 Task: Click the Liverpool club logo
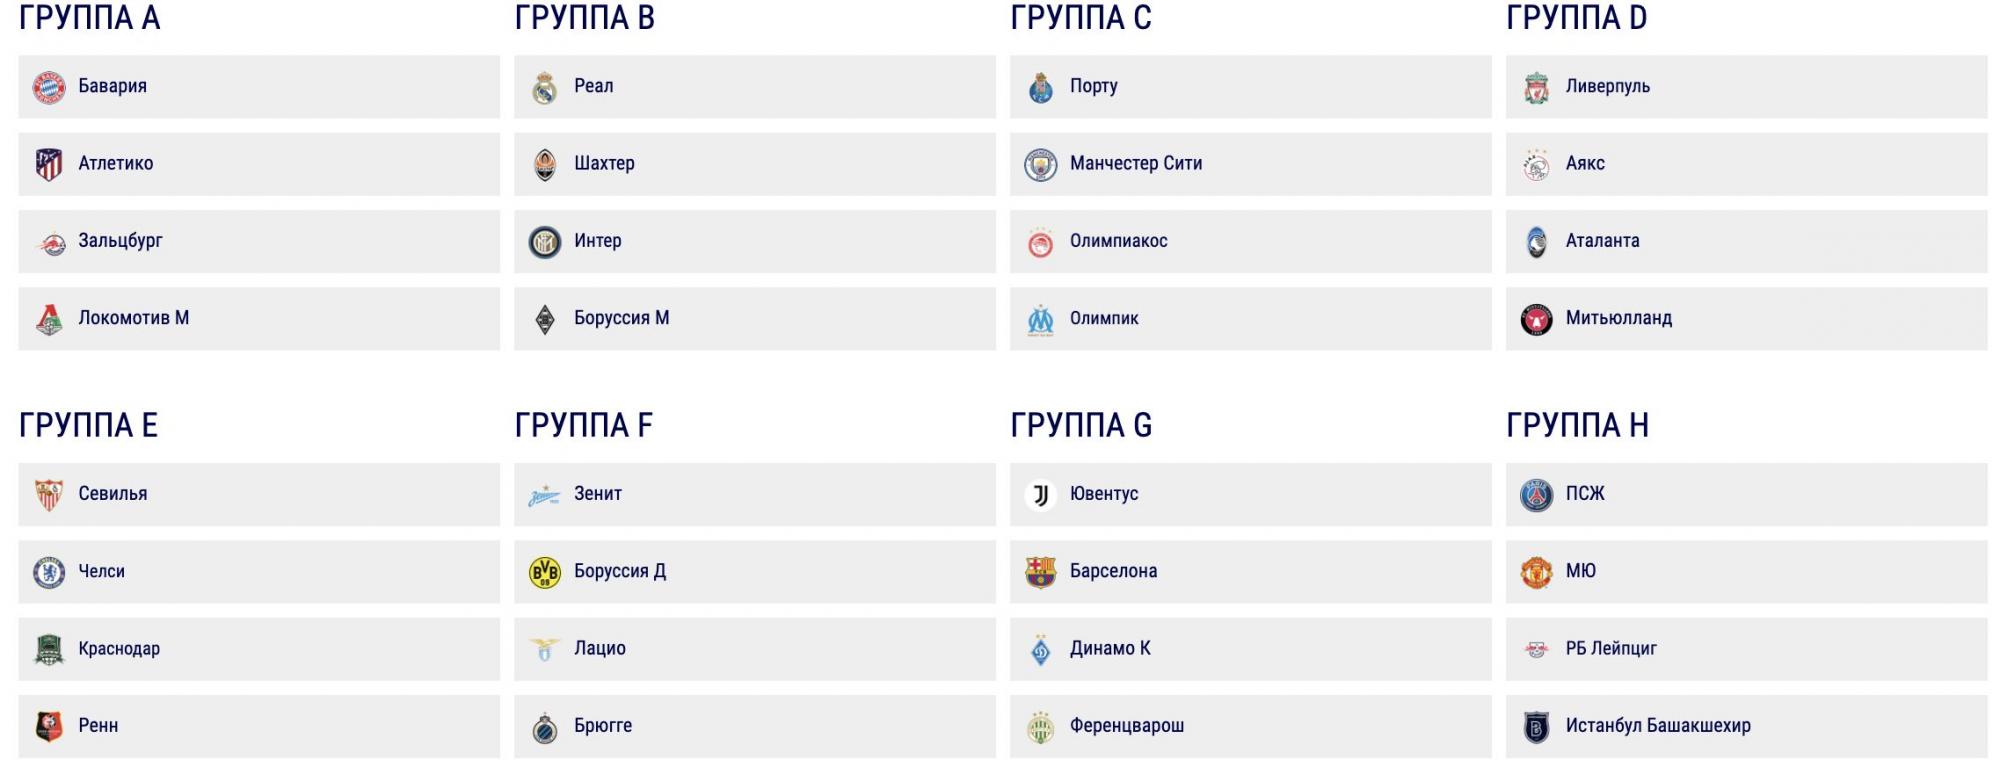[1536, 88]
